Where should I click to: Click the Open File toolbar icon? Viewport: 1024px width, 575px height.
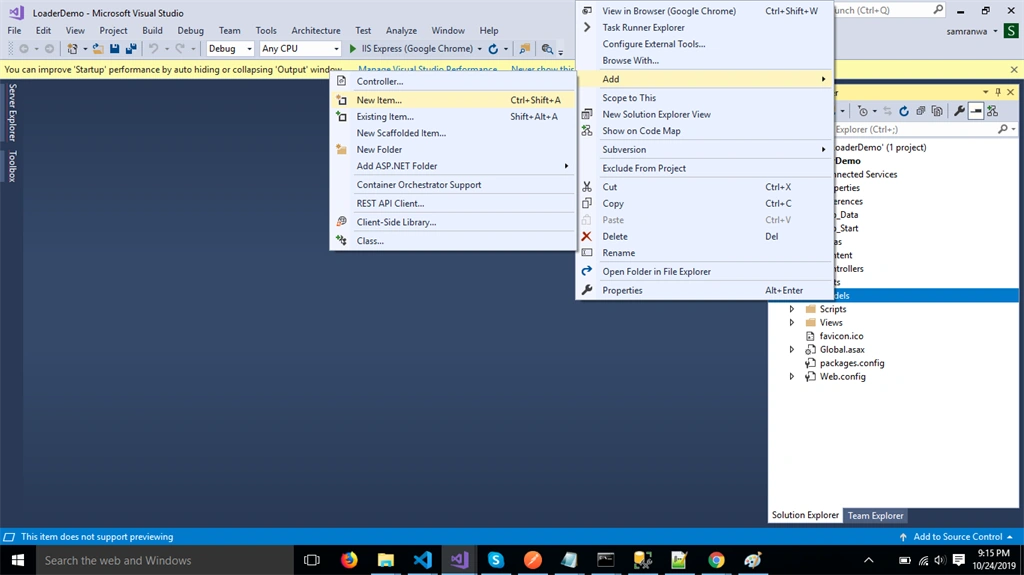click(98, 49)
